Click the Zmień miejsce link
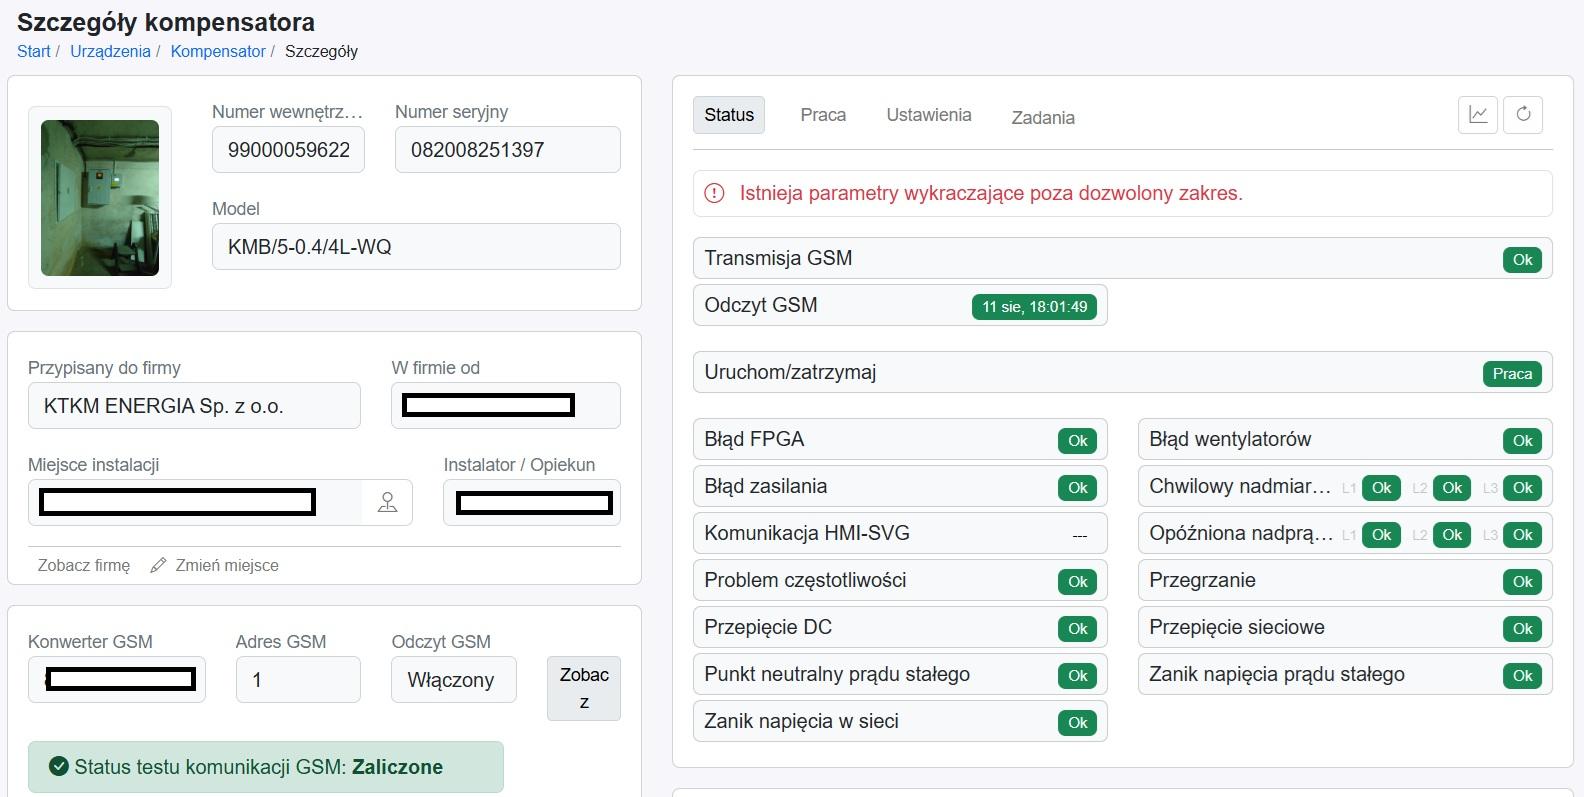 click(x=227, y=566)
